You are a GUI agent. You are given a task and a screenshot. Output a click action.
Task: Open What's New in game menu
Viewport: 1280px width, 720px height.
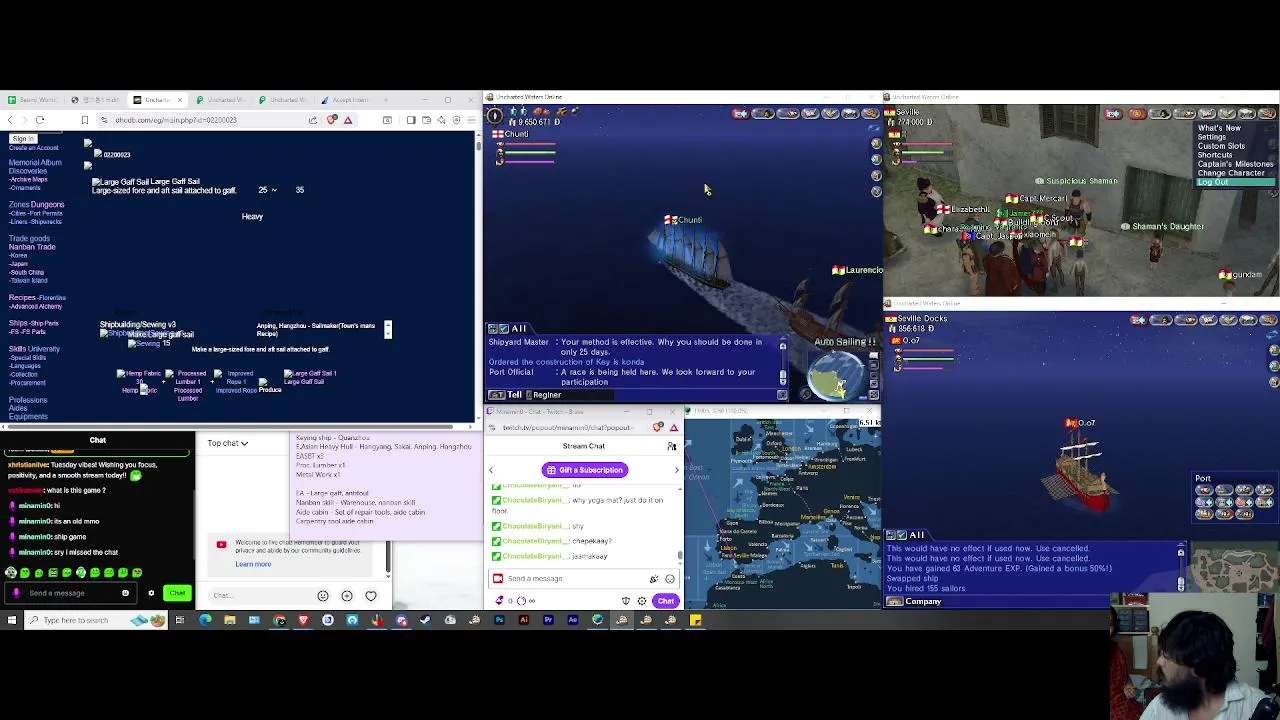1219,128
